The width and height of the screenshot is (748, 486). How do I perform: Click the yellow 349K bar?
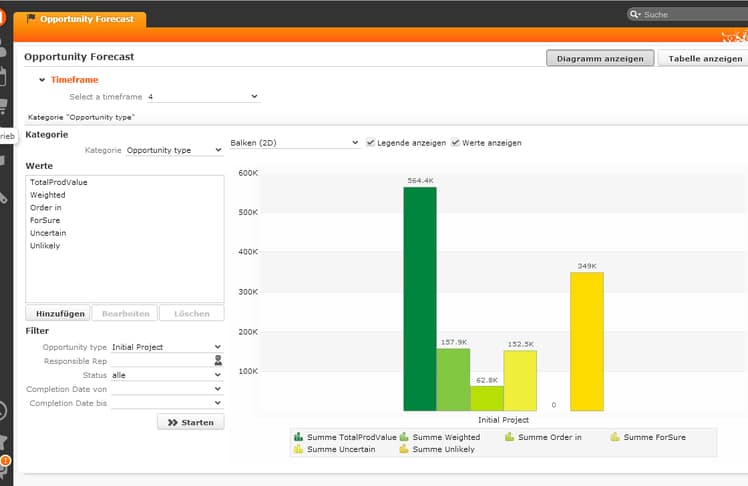(x=587, y=341)
